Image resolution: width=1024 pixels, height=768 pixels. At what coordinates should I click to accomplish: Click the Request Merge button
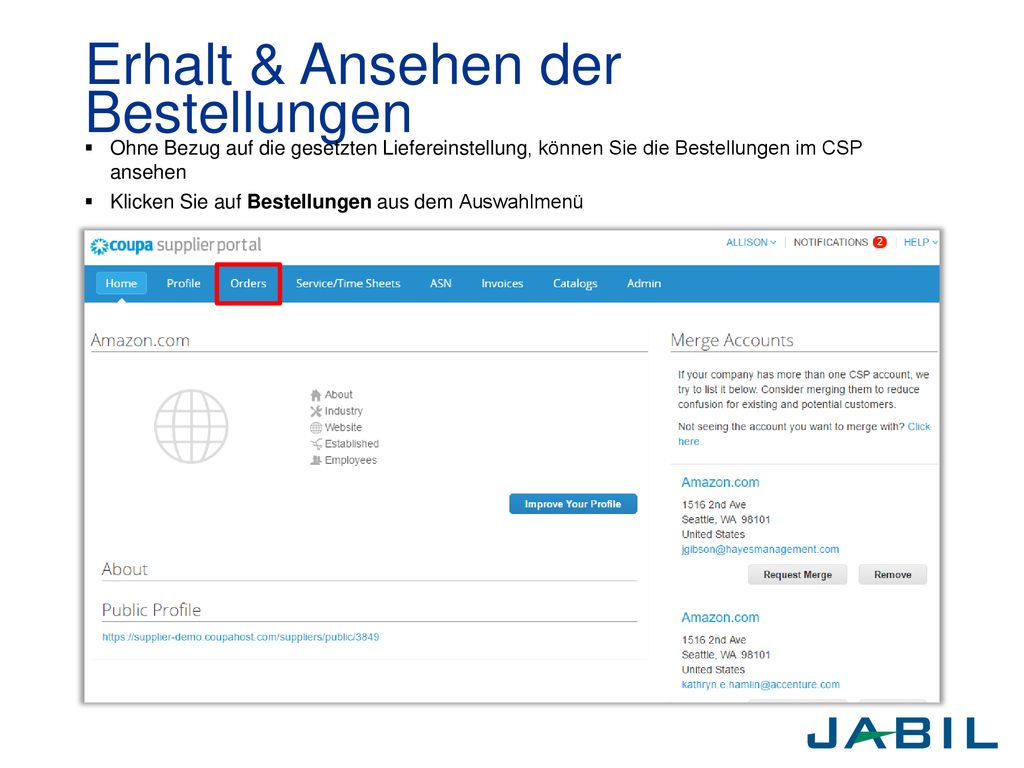(797, 575)
